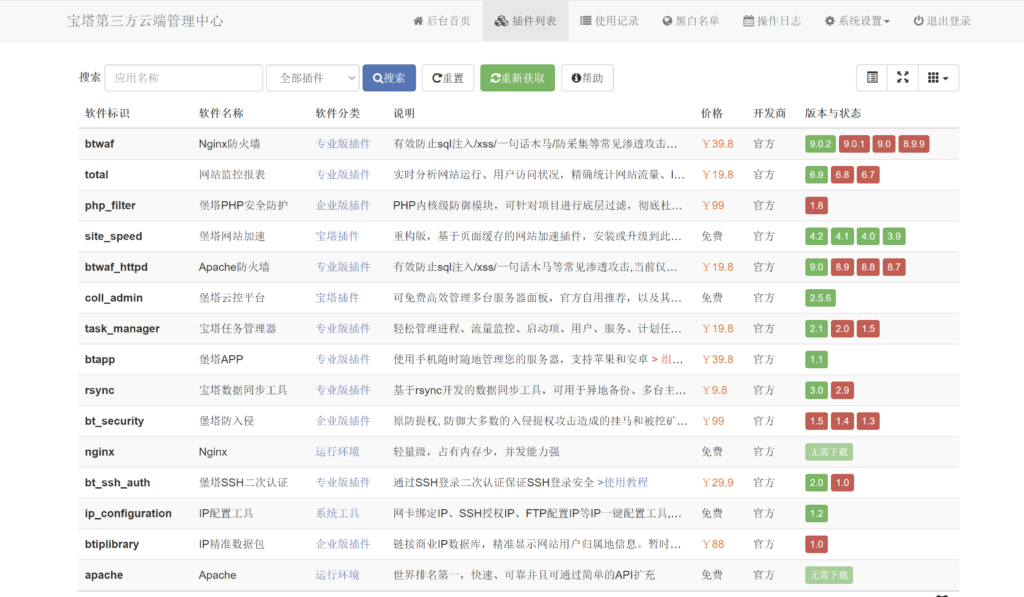1024x597 pixels.
Task: Click version 2.5.6 badge for coll_admin
Action: click(820, 298)
